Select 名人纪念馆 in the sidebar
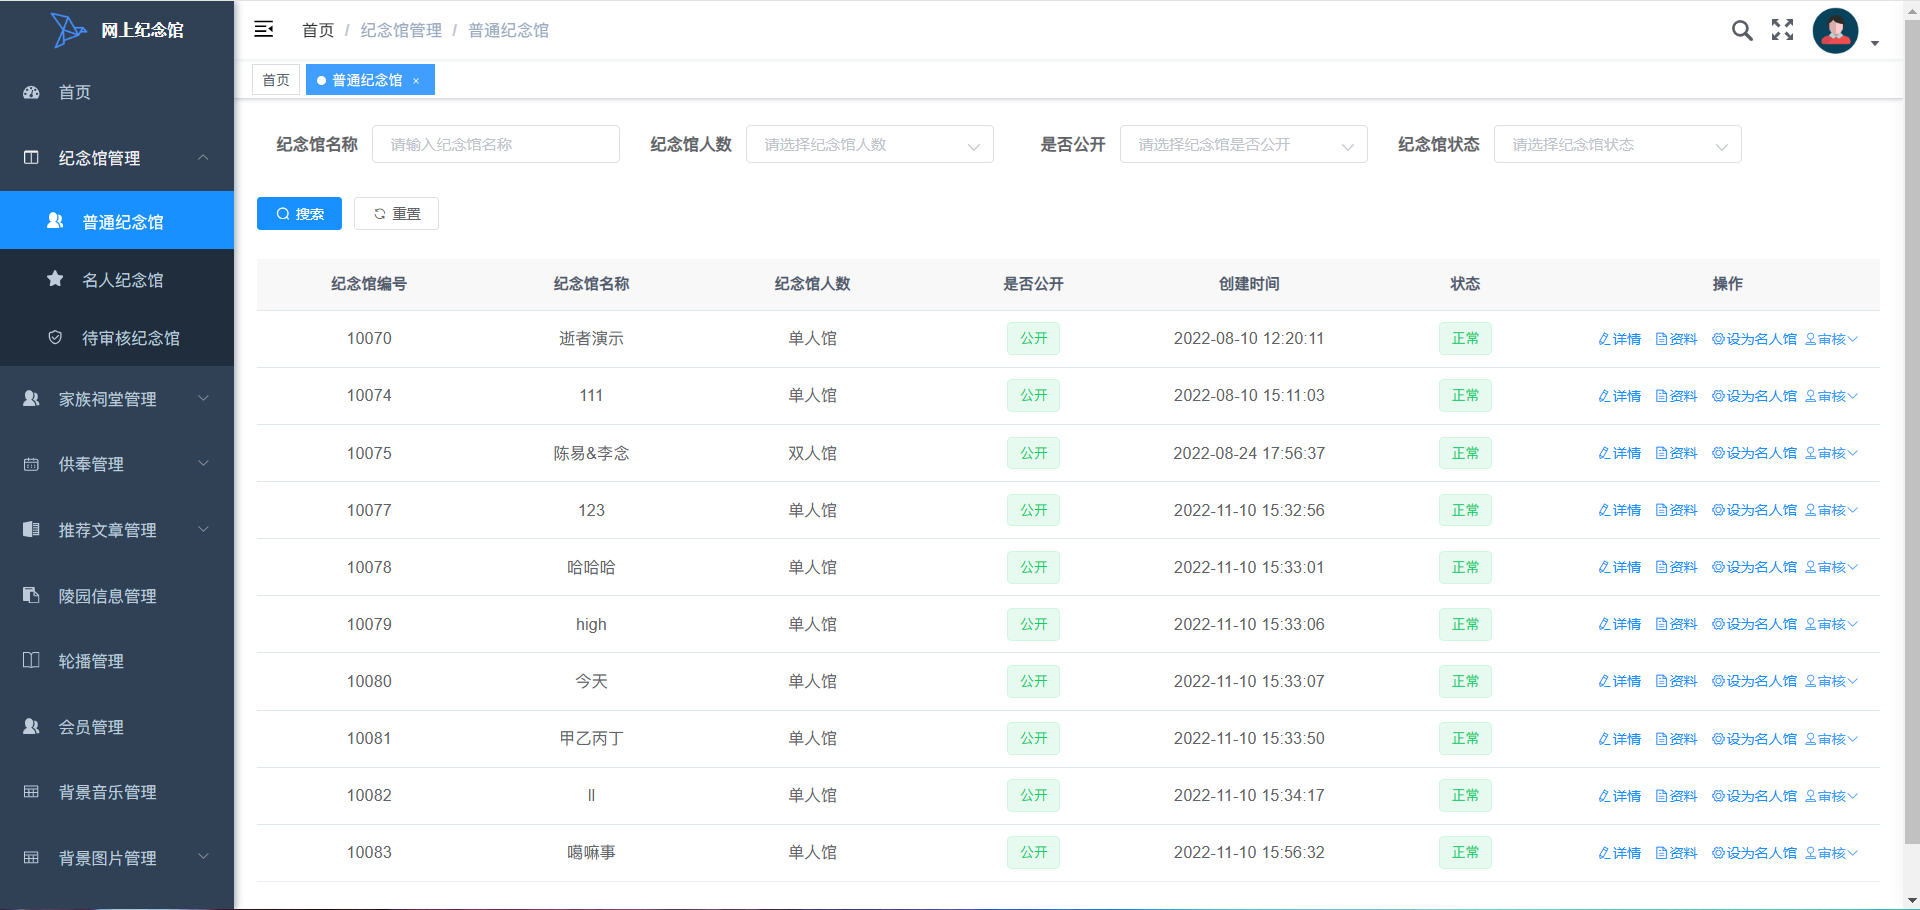Viewport: 1920px width, 910px height. [x=117, y=279]
